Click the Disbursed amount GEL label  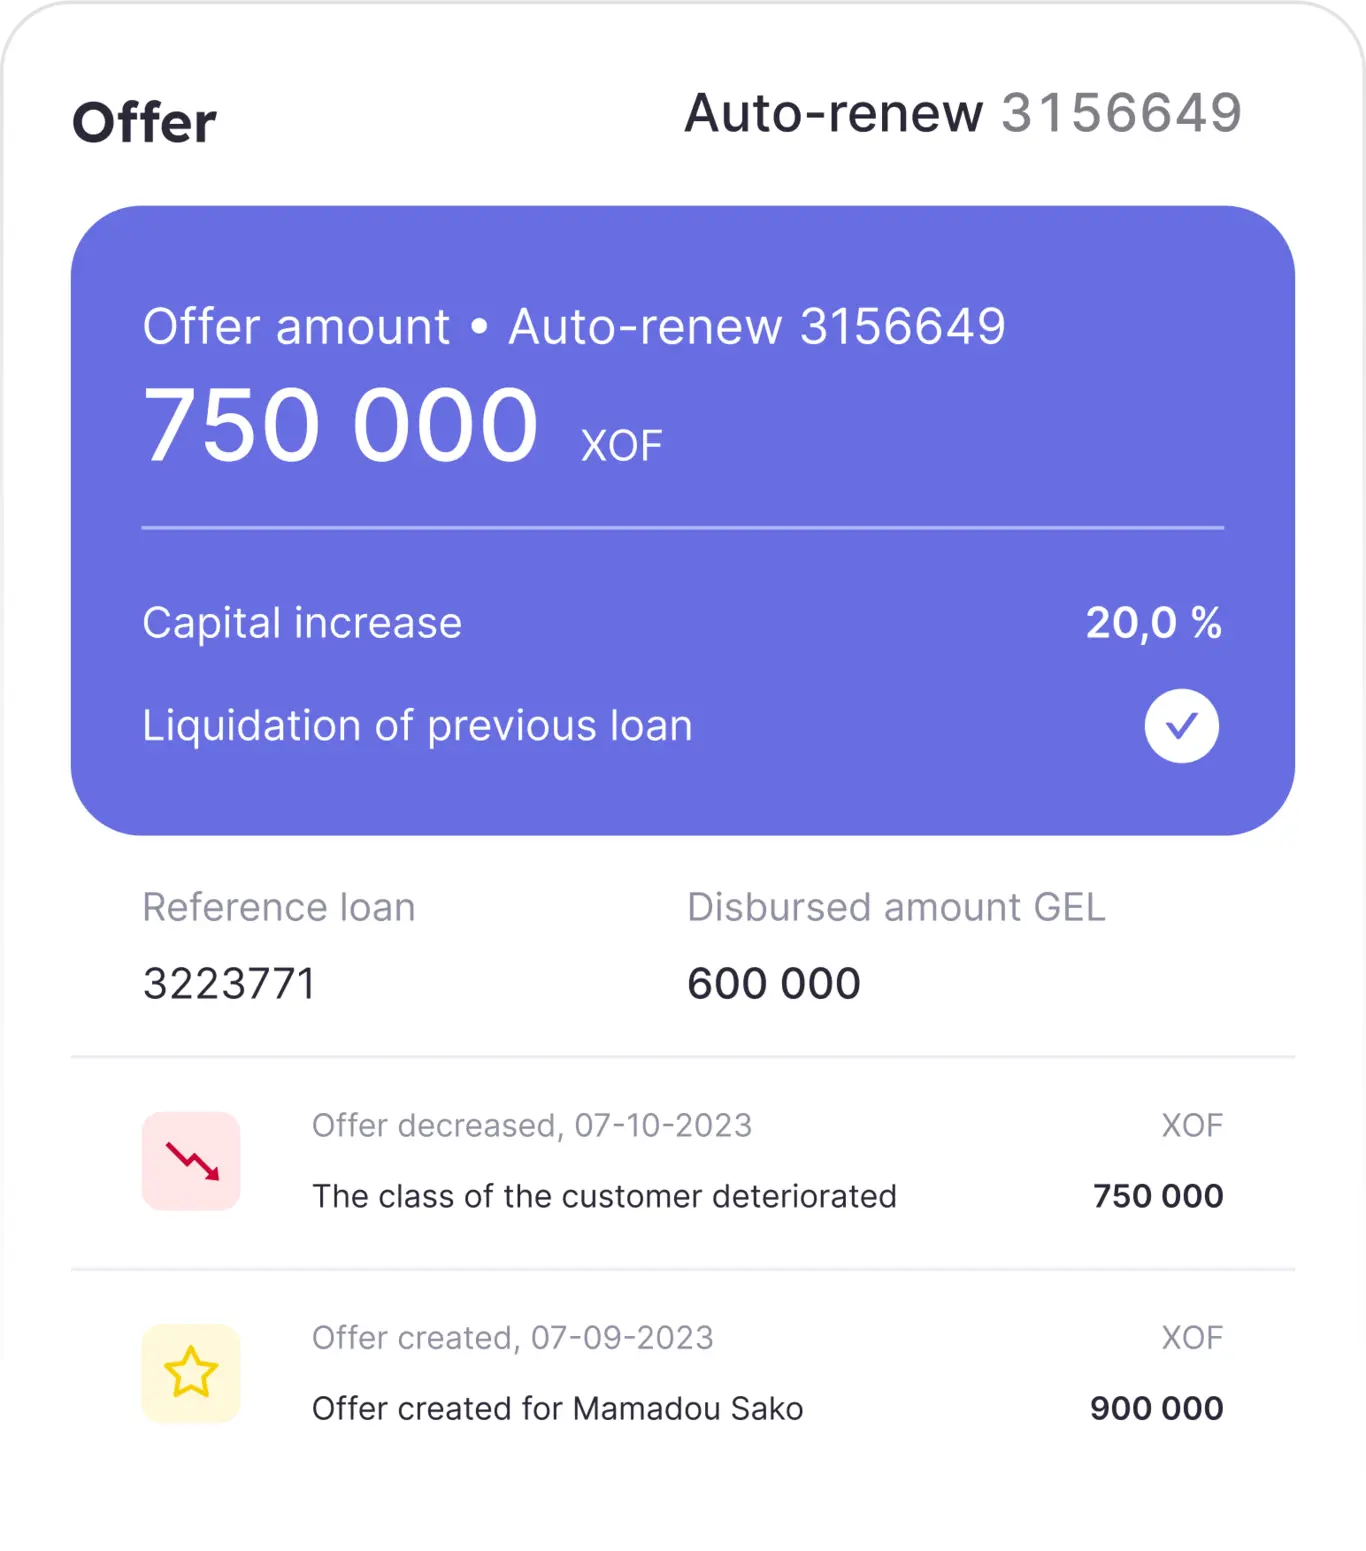[x=896, y=908]
